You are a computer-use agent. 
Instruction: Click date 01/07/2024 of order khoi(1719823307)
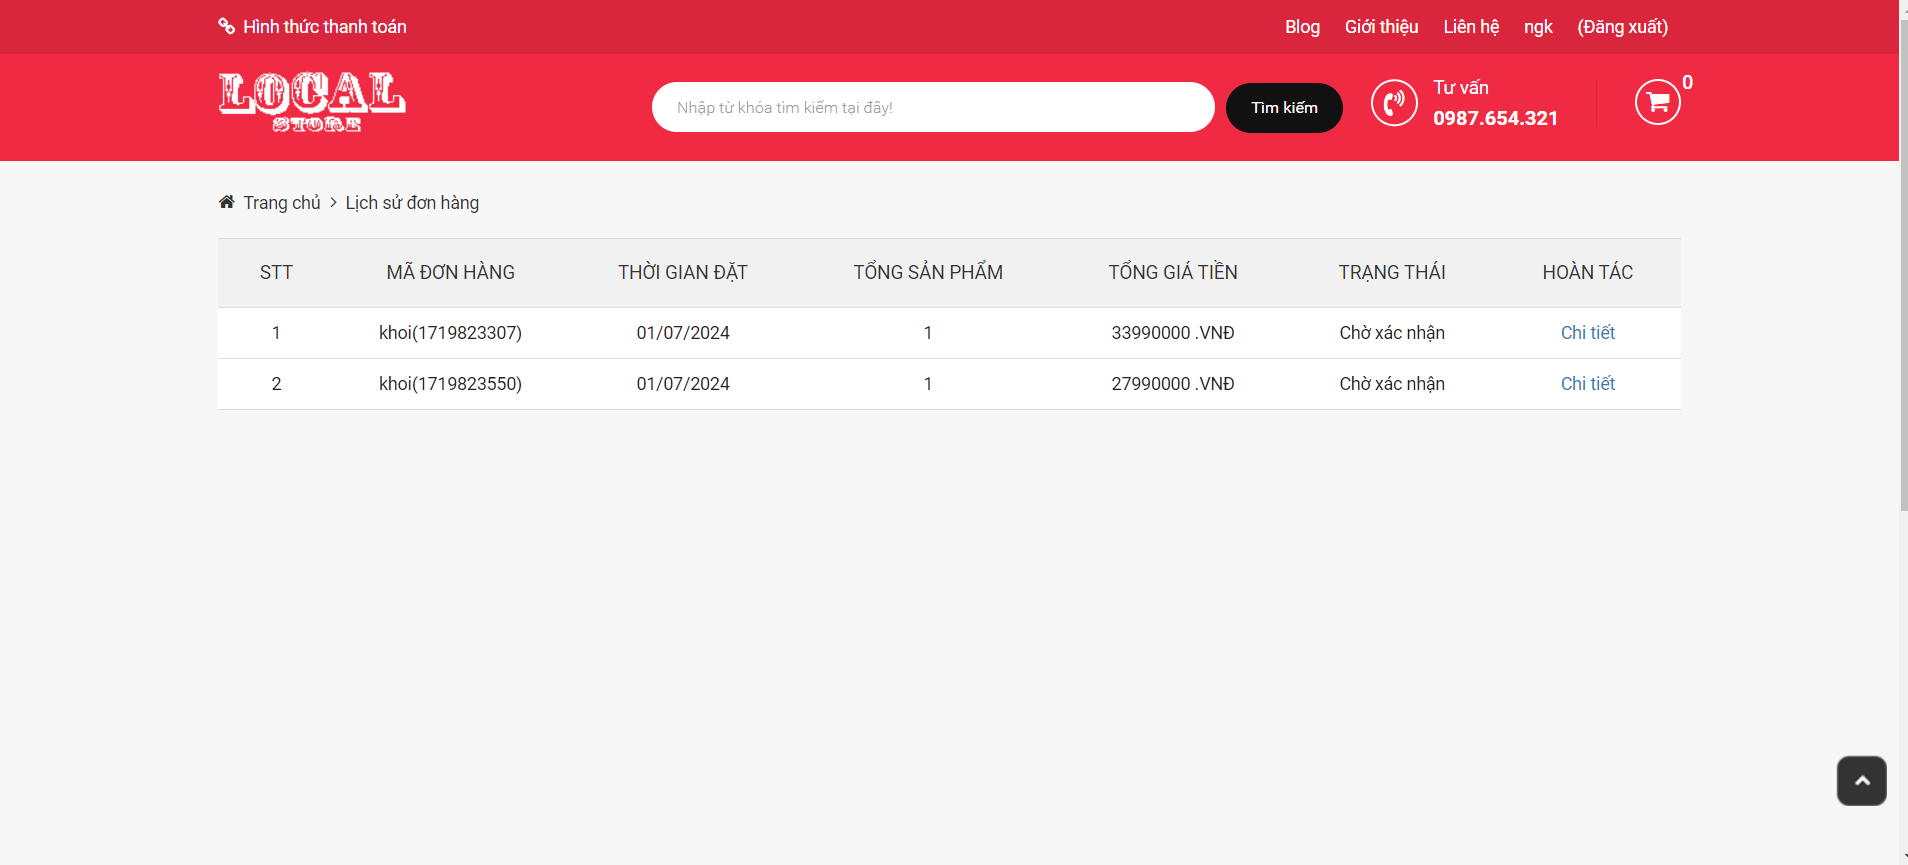tap(683, 333)
